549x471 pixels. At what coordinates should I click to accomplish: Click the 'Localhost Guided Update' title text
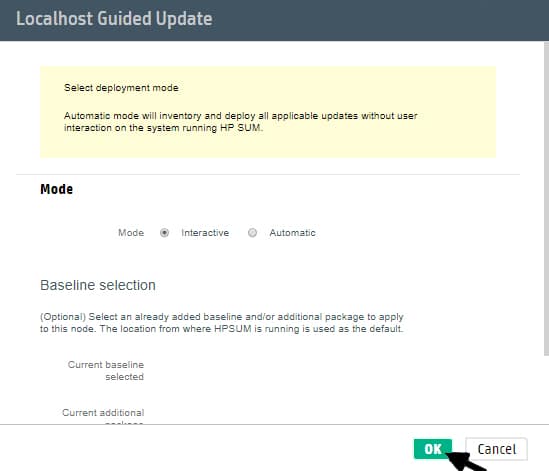[x=114, y=19]
